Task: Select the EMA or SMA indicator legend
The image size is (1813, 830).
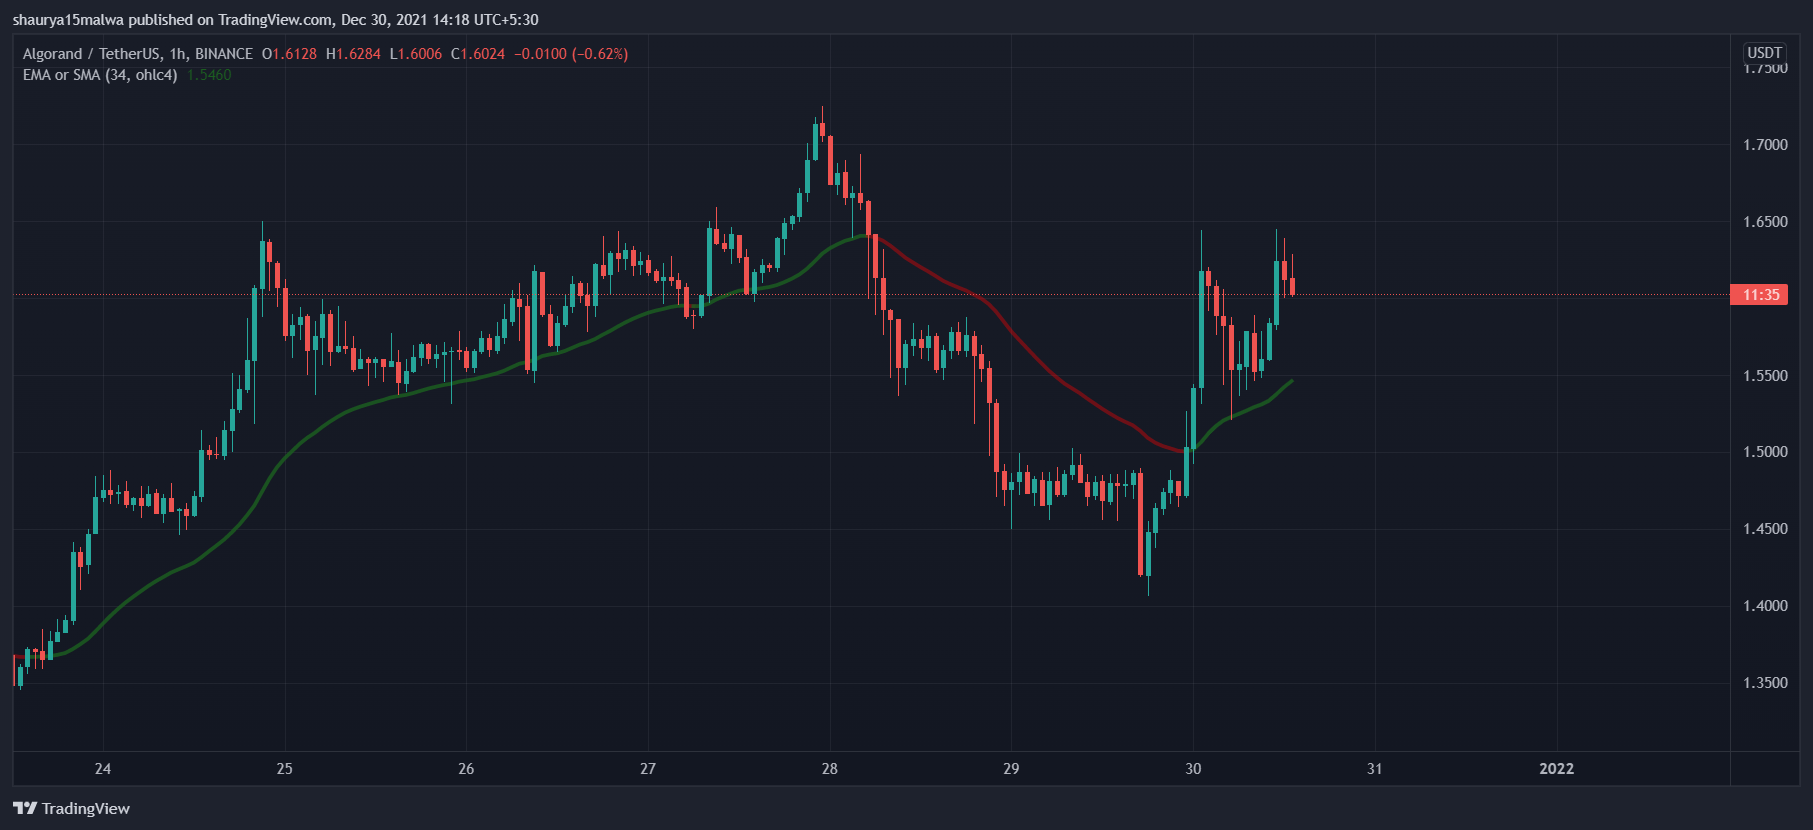Action: [x=100, y=75]
